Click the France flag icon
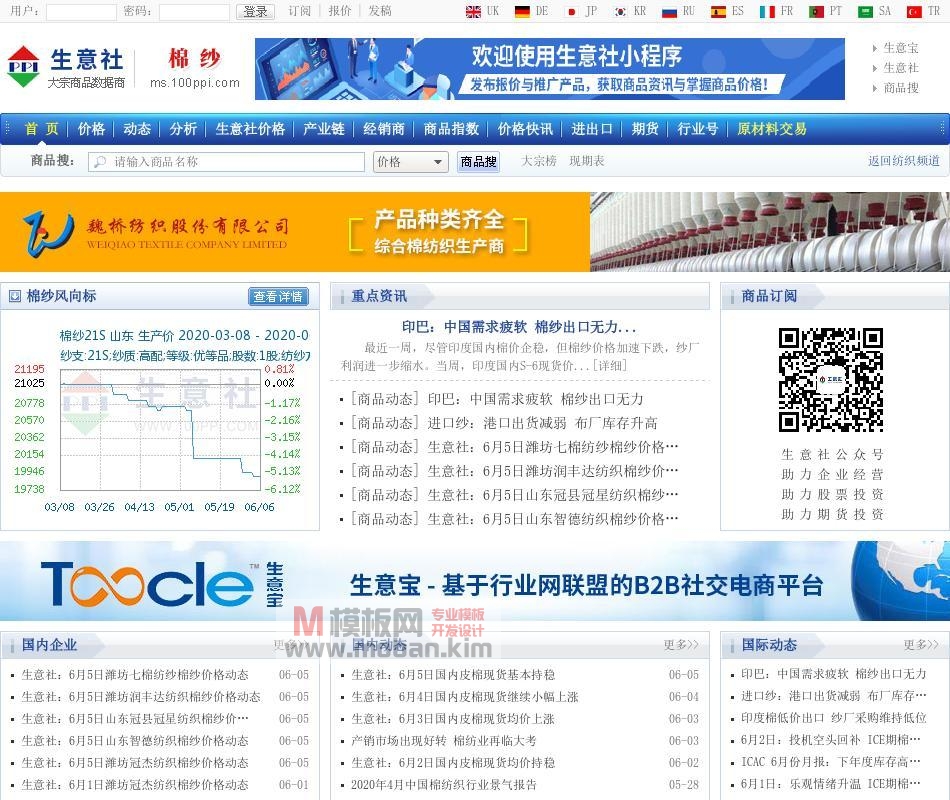 click(x=768, y=12)
